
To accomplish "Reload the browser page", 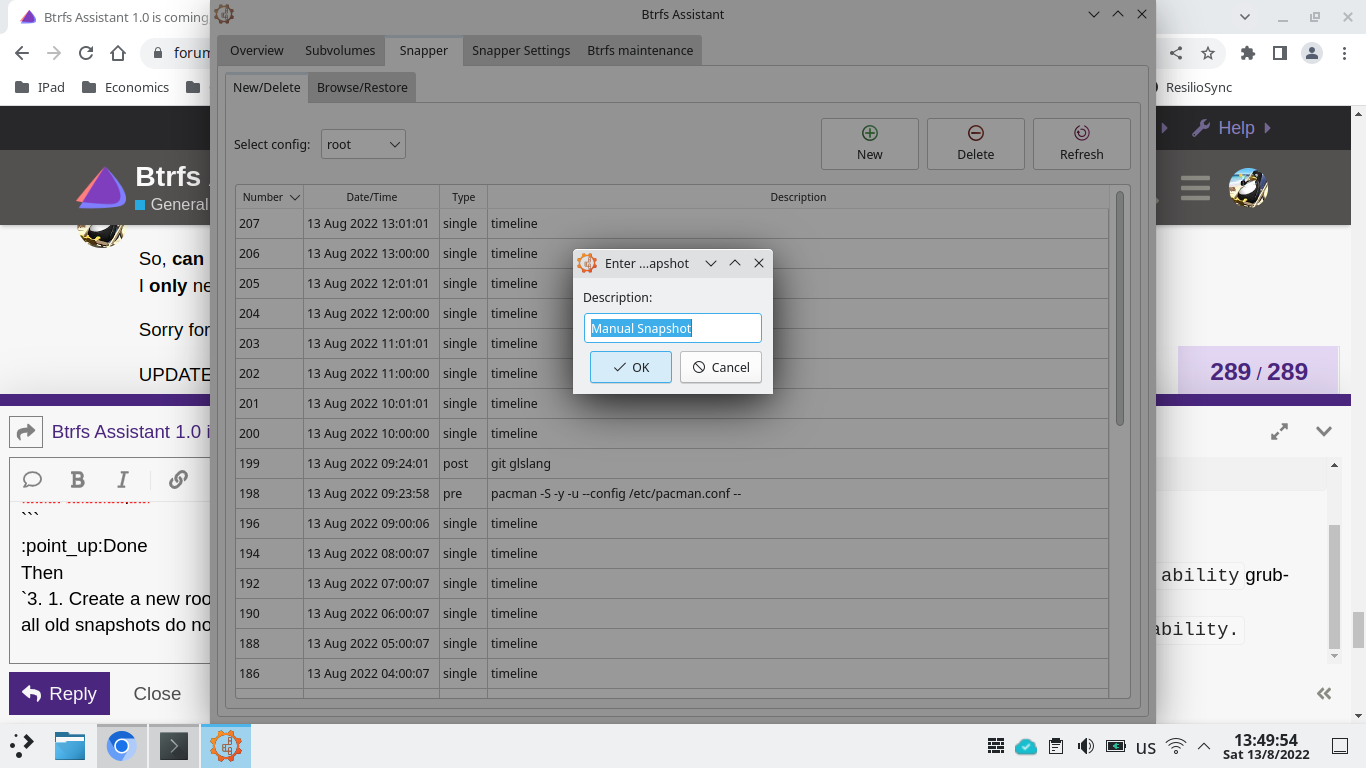I will [86, 53].
